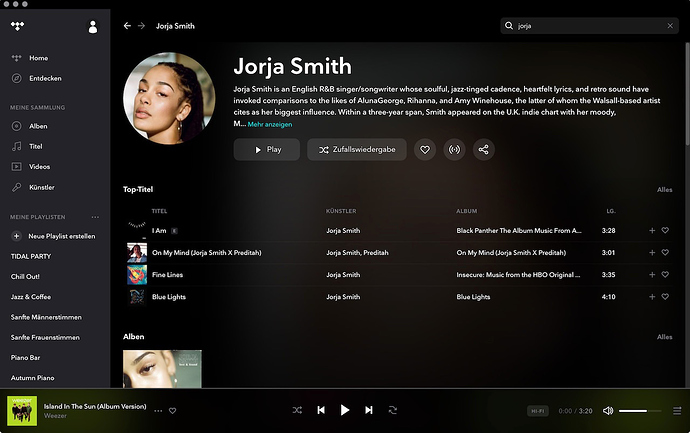Click Neue Playlist erstellen

click(53, 236)
